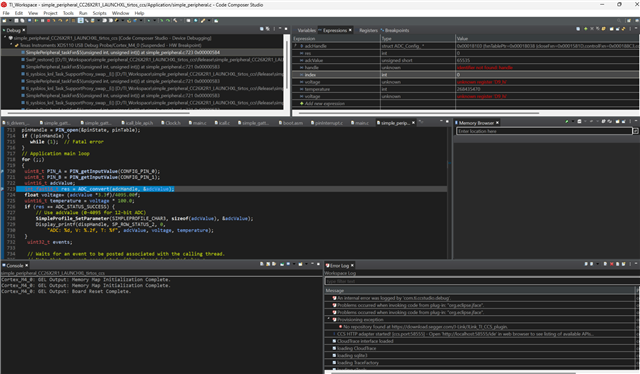
Task: Click the gray X remove expression icon
Action: 592,29
